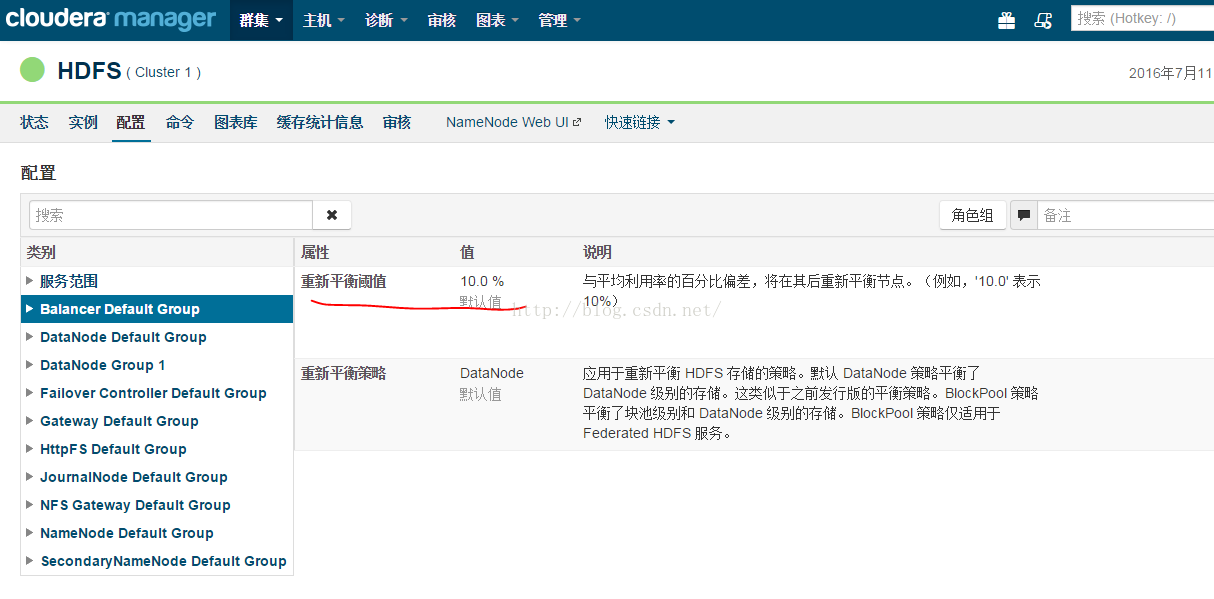Click the Cloudera Manager logo
The width and height of the screenshot is (1214, 599).
point(110,19)
